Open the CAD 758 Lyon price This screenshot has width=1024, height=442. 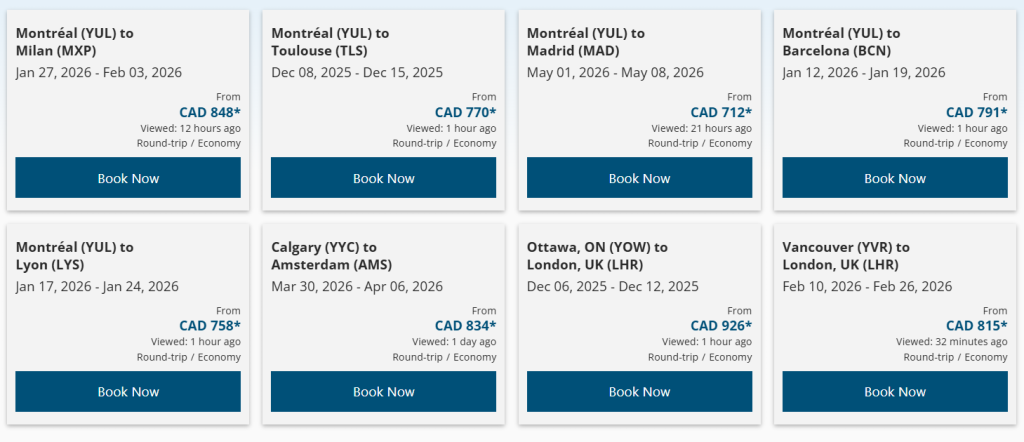point(210,325)
